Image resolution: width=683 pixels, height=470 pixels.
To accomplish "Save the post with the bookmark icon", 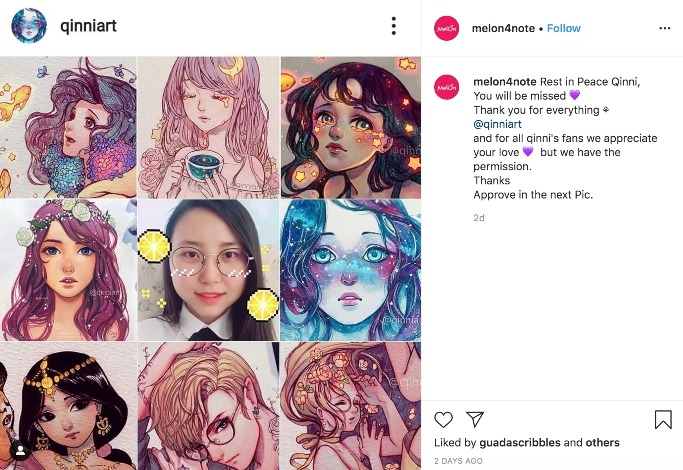I will click(x=663, y=420).
